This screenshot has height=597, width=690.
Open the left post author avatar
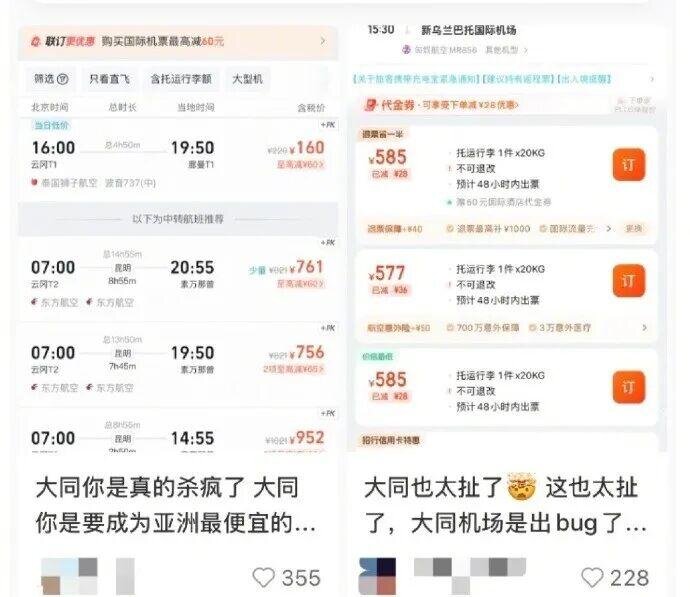pos(69,576)
